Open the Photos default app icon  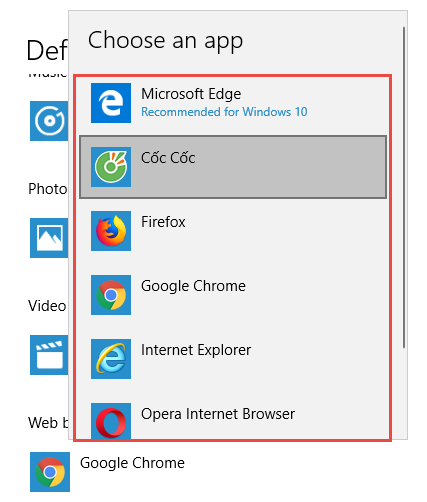(49, 238)
